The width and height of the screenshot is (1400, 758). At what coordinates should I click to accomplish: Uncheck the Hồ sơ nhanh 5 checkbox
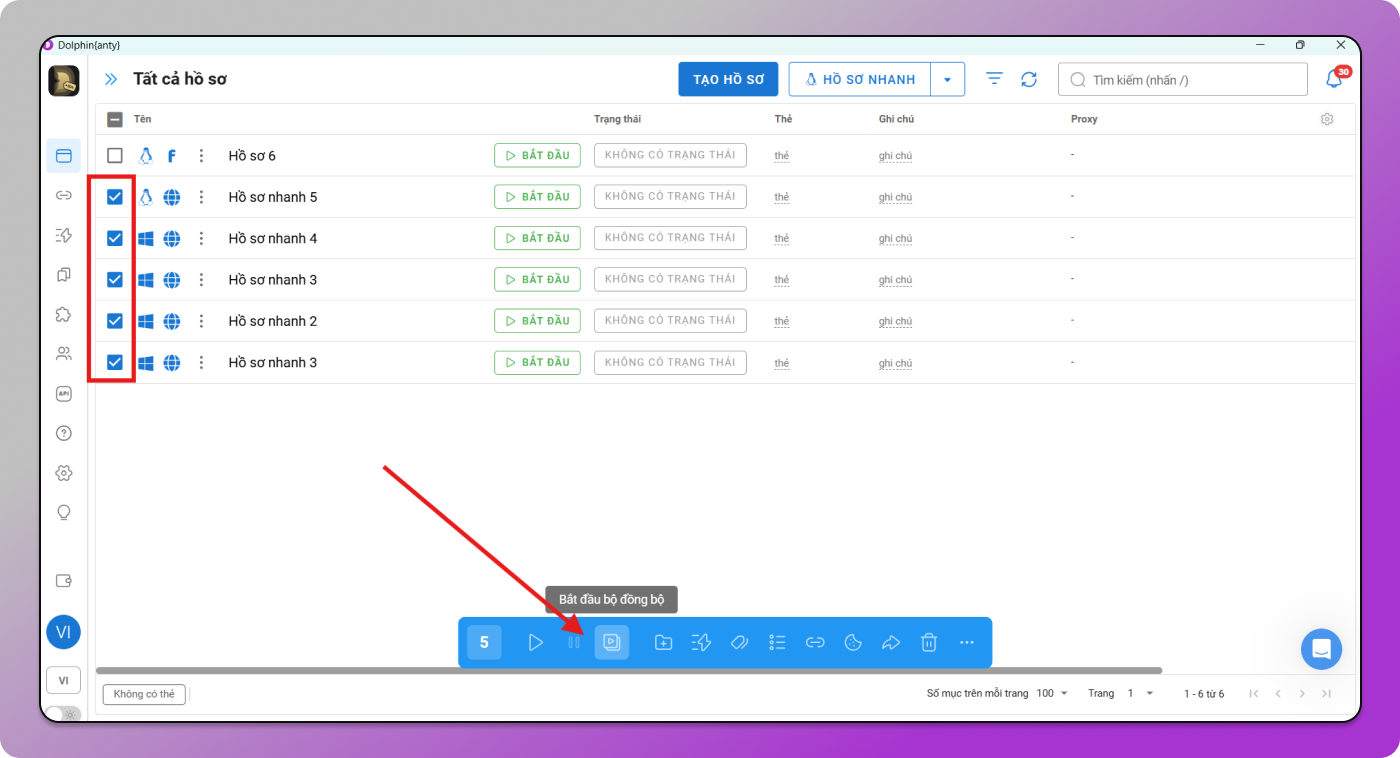click(115, 197)
